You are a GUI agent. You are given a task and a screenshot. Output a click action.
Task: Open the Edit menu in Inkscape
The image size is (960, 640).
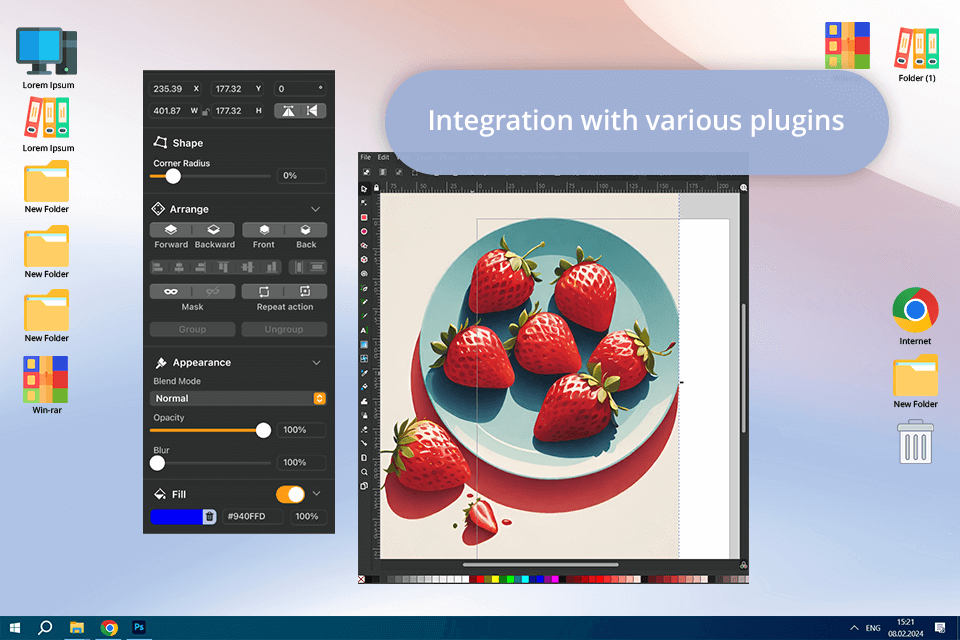click(x=383, y=157)
